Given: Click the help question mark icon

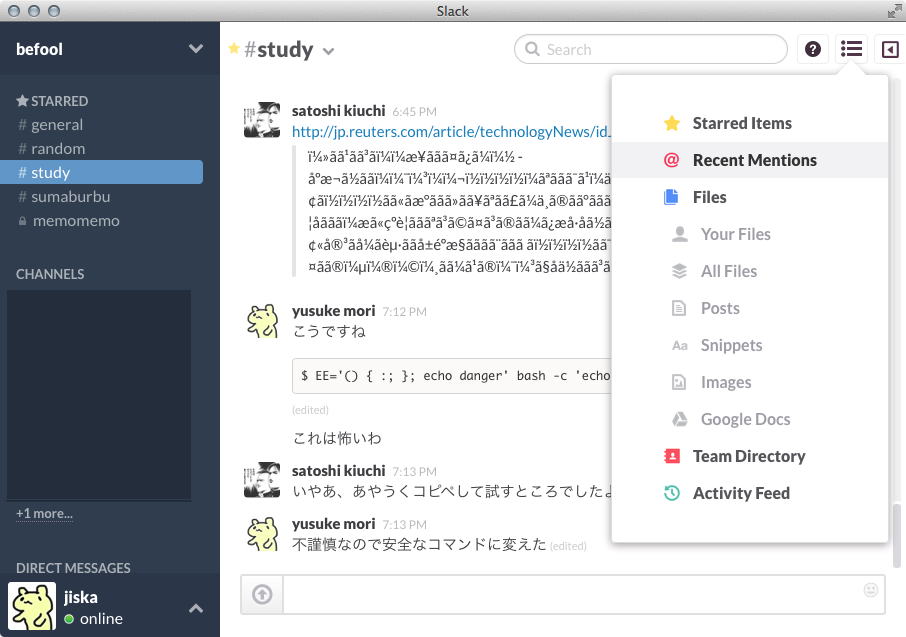Looking at the screenshot, I should pyautogui.click(x=813, y=49).
